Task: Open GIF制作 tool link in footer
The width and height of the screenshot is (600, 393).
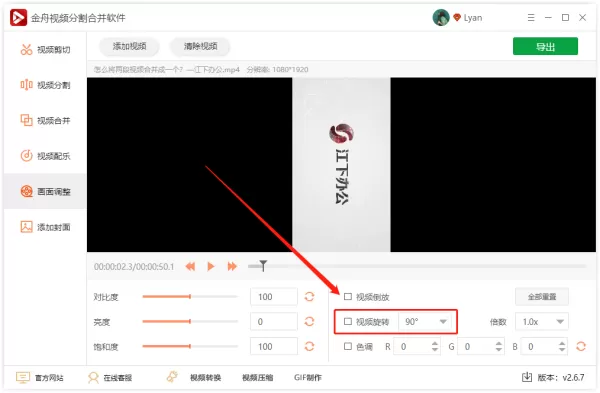Action: 308,378
